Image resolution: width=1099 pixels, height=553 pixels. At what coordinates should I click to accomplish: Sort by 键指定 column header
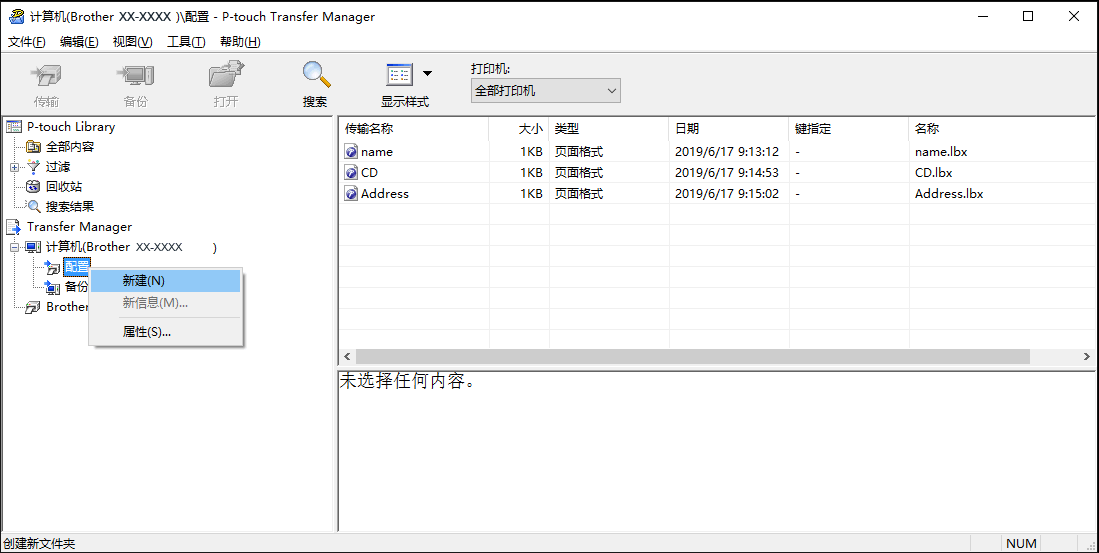(x=849, y=129)
